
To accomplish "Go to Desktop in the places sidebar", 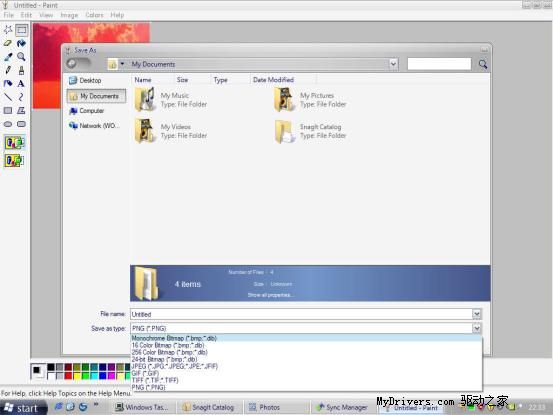I will (85, 80).
